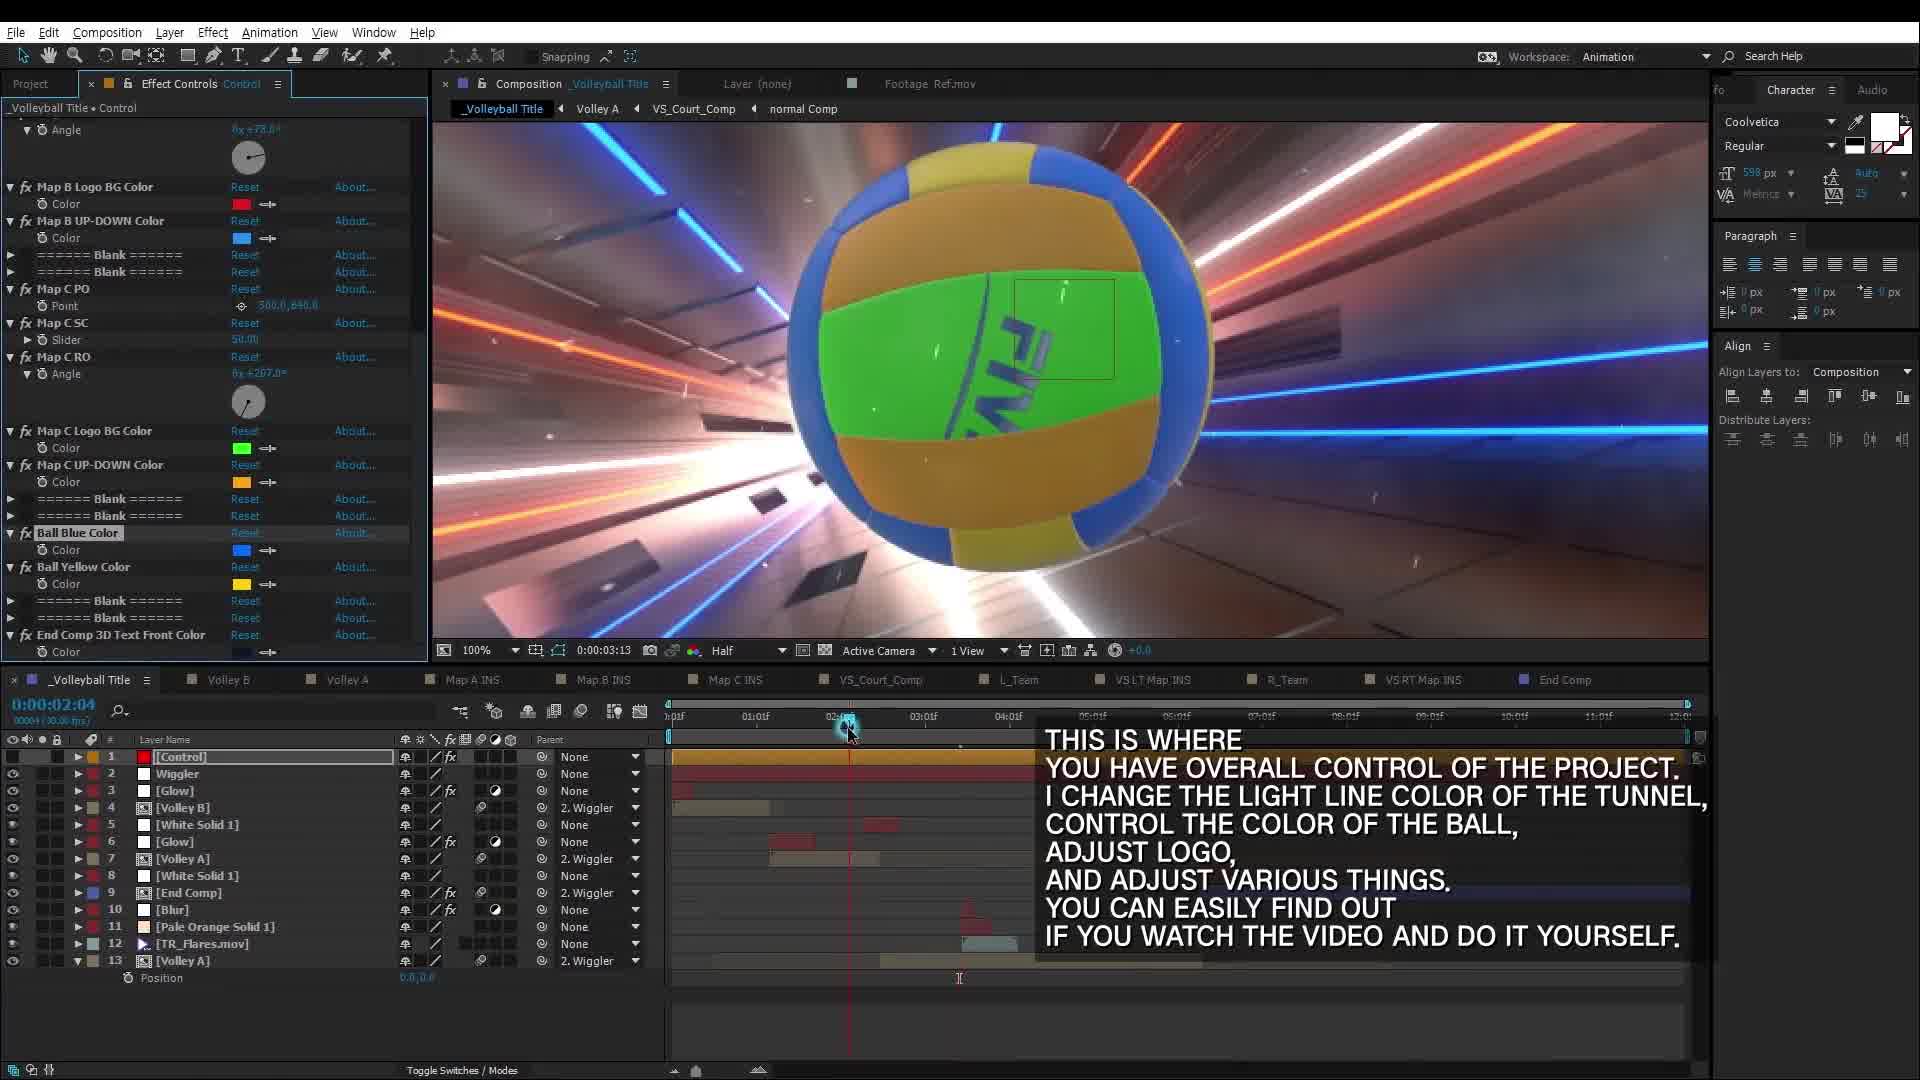
Task: Click the Volley A breadcrumb in viewer
Action: 597,109
